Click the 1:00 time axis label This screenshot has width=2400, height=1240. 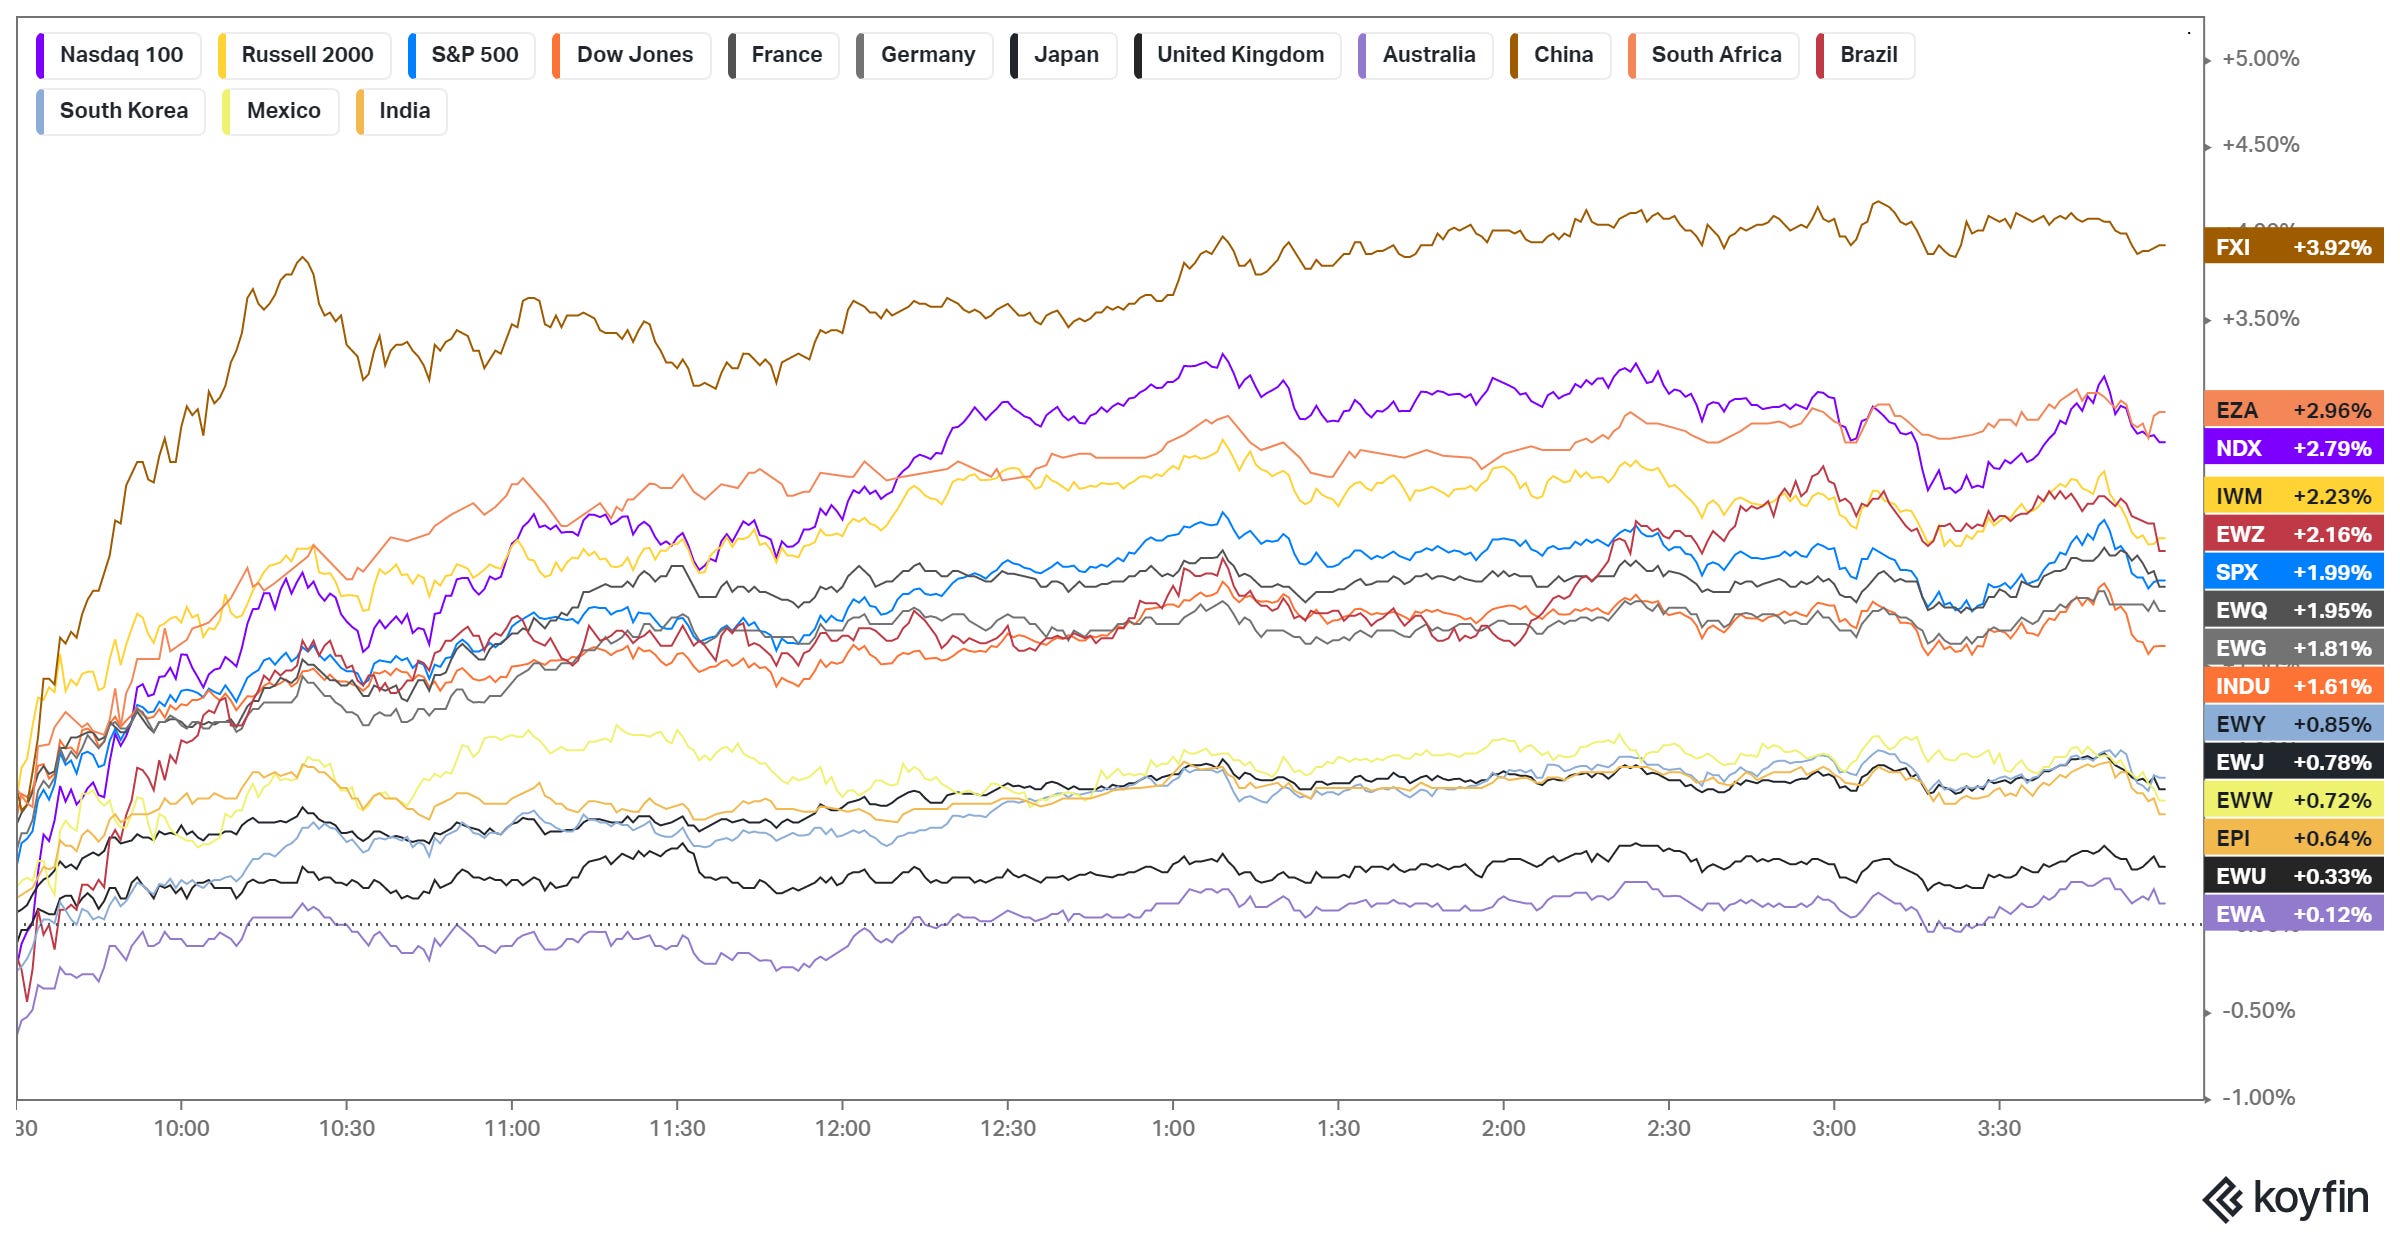(1173, 1129)
